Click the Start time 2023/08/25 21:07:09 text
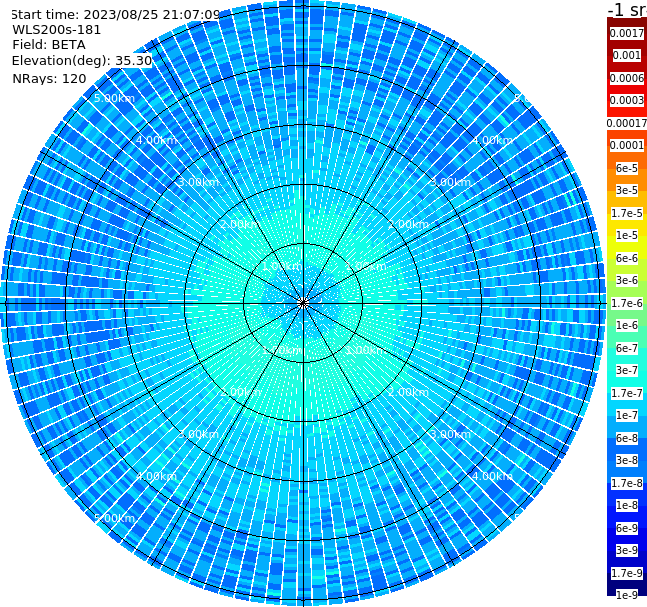Image resolution: width=647 pixels, height=607 pixels. point(115,14)
